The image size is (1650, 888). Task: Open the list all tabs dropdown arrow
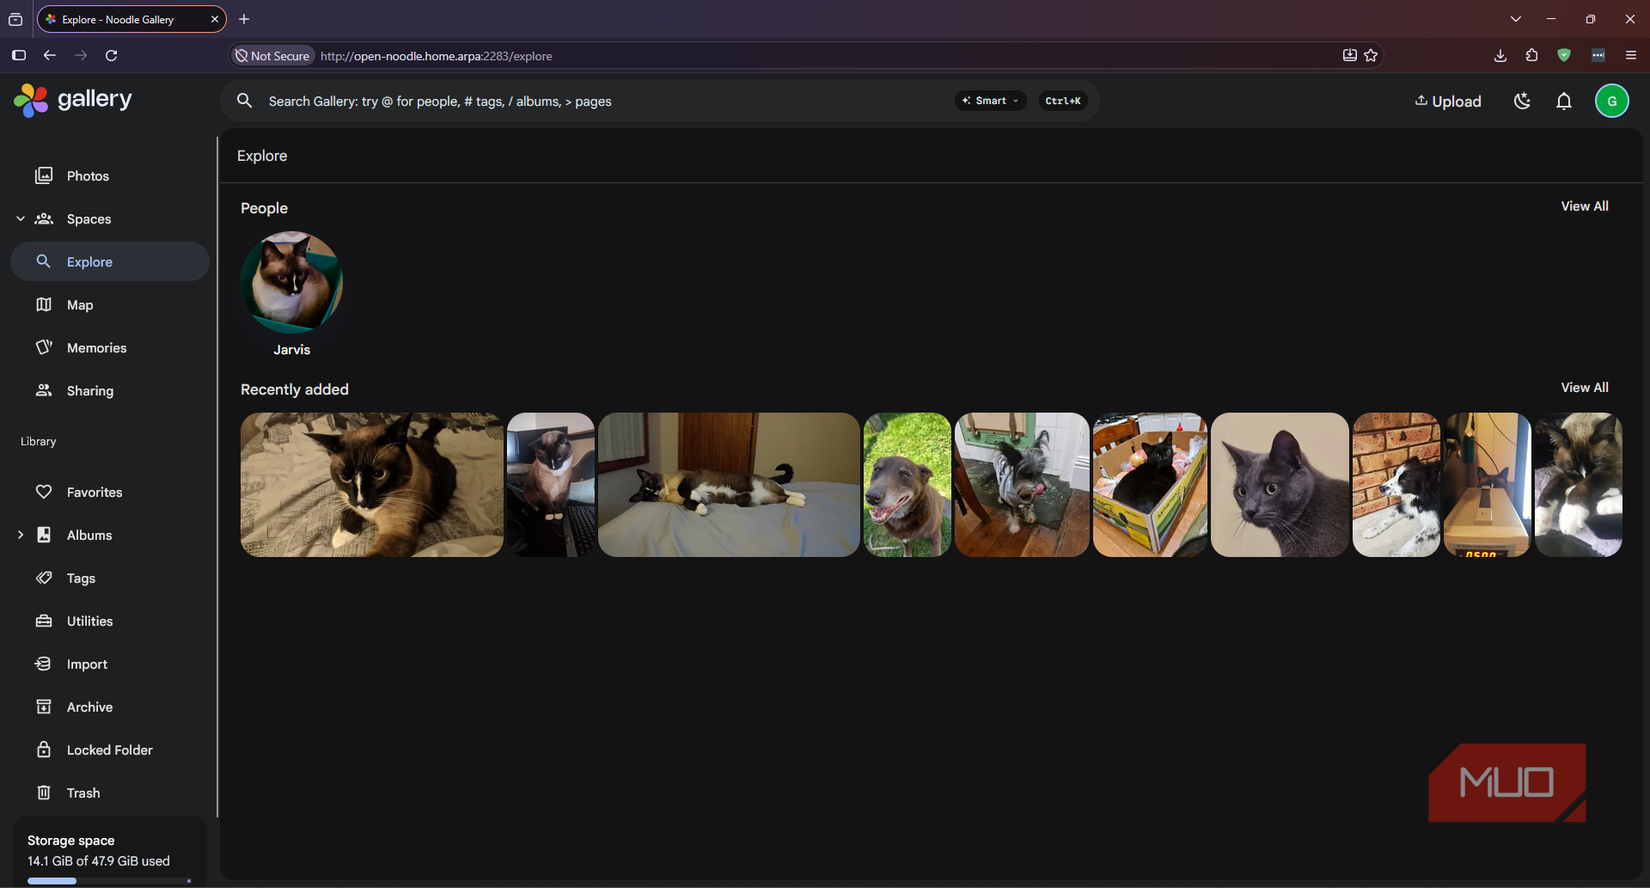pos(1516,19)
